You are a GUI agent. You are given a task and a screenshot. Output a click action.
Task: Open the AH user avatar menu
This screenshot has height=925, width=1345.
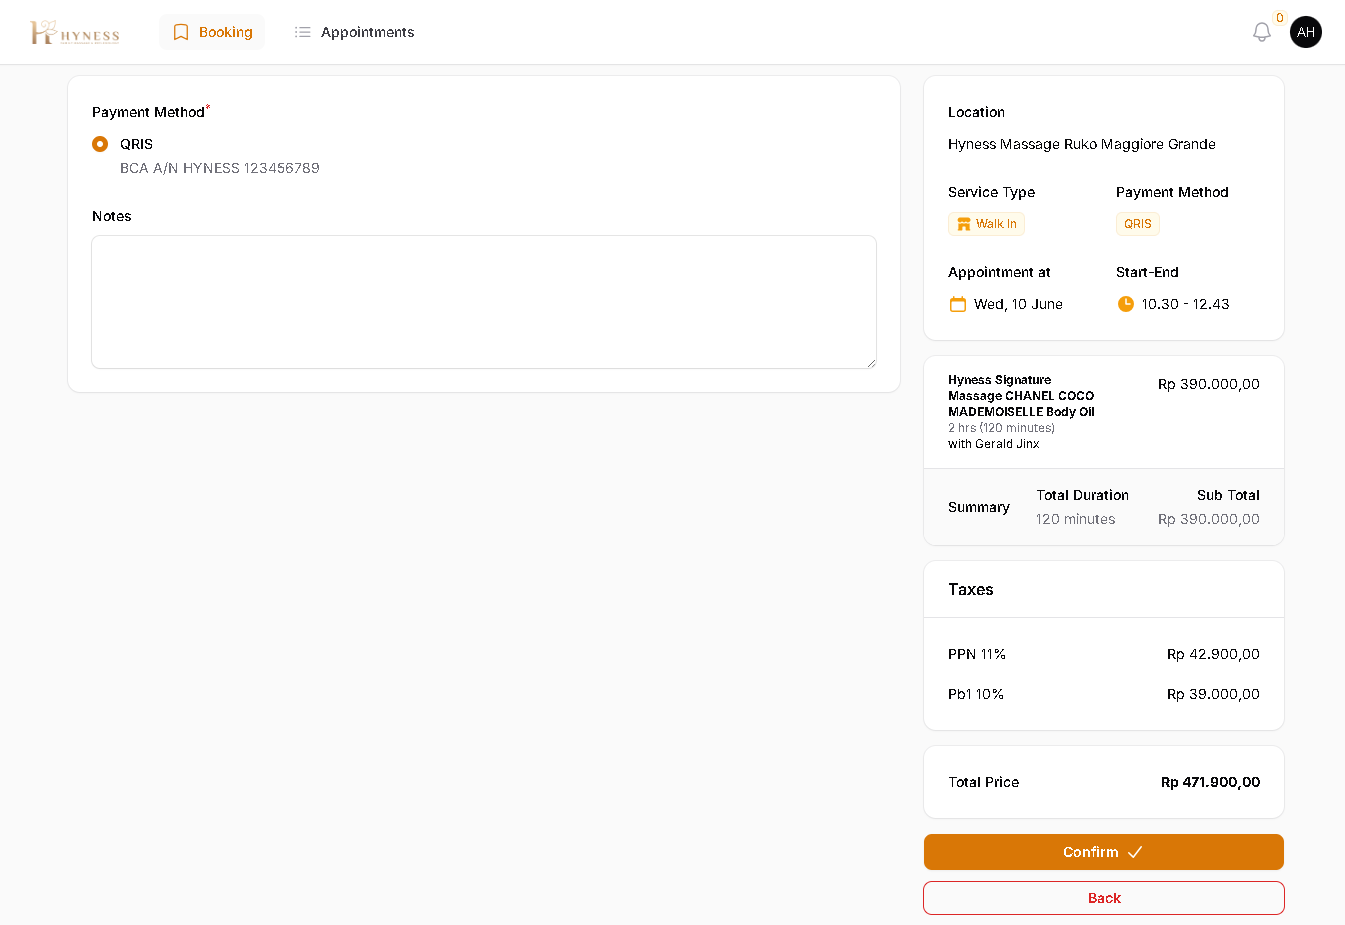coord(1306,32)
